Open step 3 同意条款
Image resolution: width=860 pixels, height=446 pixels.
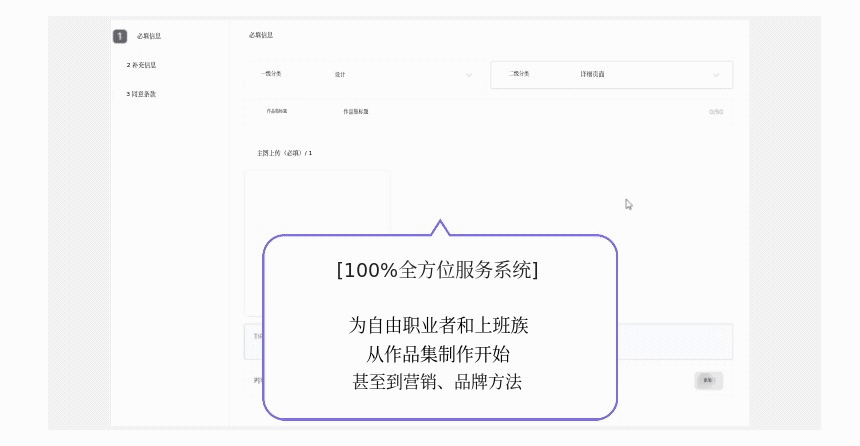[141, 94]
